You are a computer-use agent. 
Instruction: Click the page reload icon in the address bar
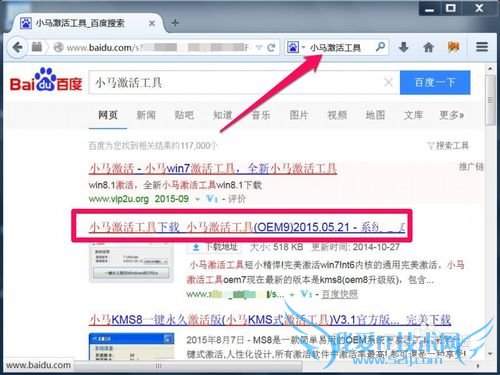[271, 48]
